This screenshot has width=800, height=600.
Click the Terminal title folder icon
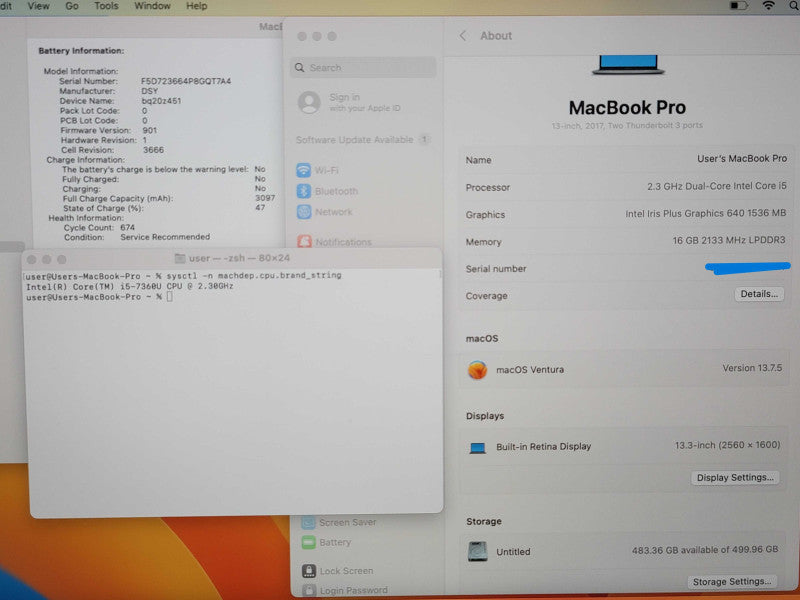click(180, 258)
